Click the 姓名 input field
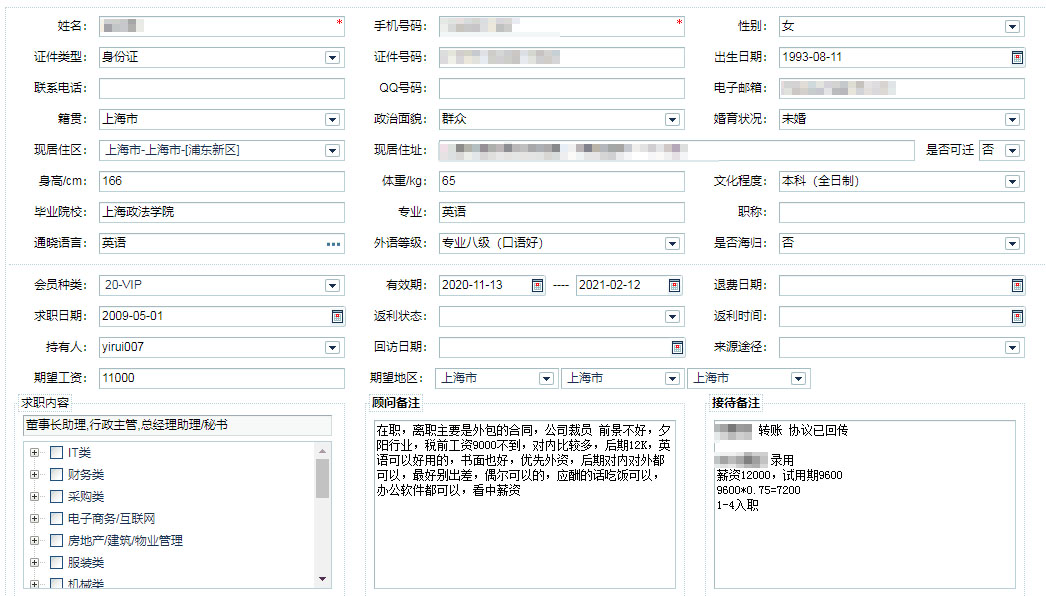 [221, 26]
